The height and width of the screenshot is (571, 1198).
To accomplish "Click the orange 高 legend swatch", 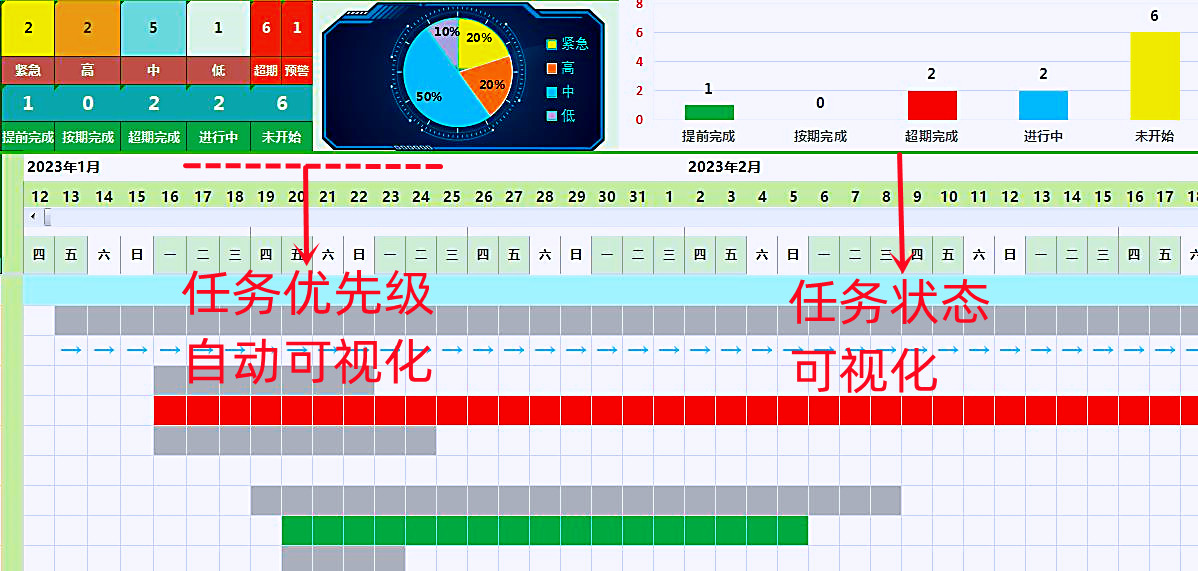I will 552,68.
